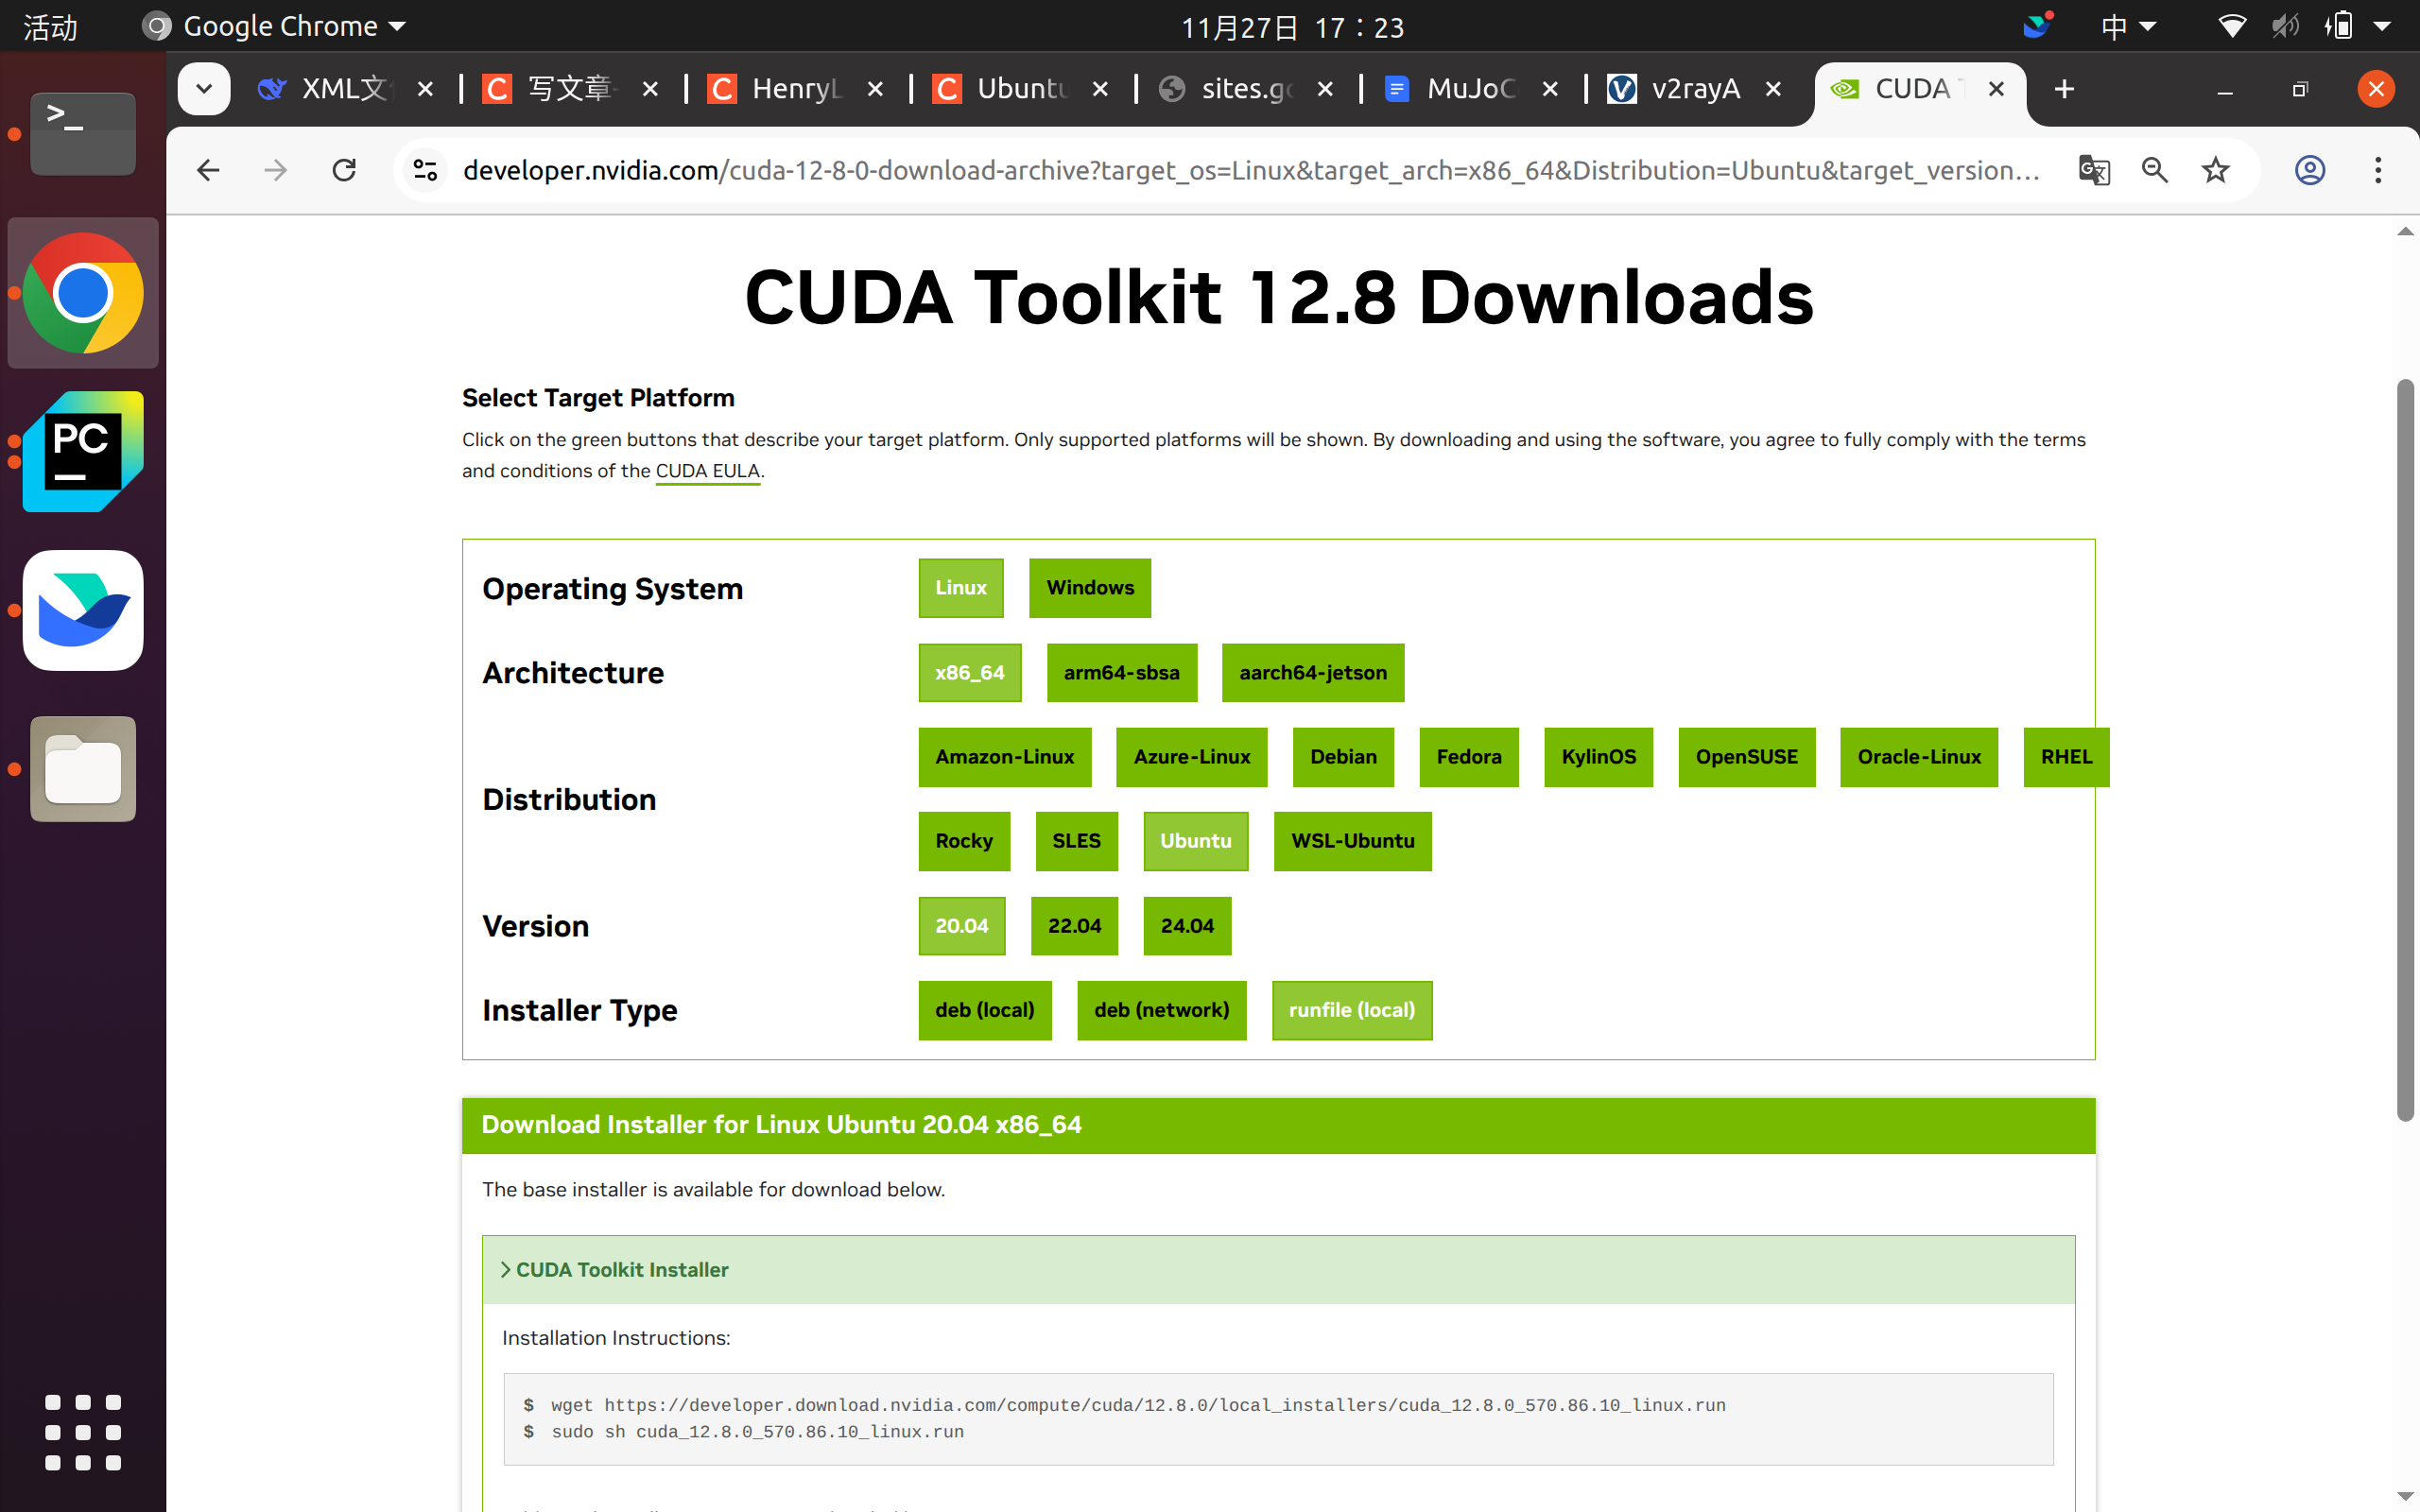Click the site information icon in address bar

click(x=424, y=170)
